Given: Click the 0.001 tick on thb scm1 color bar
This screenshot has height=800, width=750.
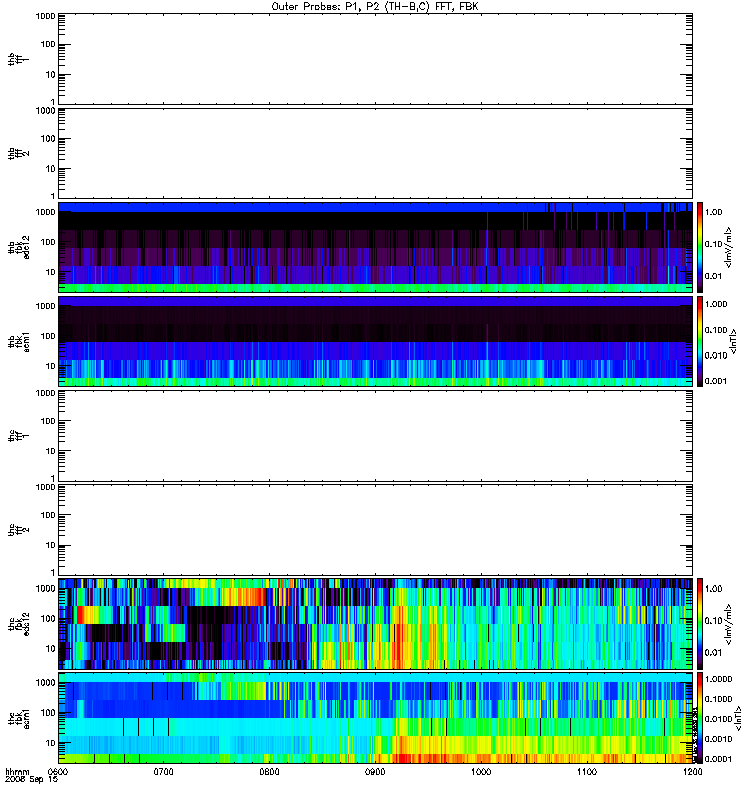Looking at the screenshot, I should (716, 381).
